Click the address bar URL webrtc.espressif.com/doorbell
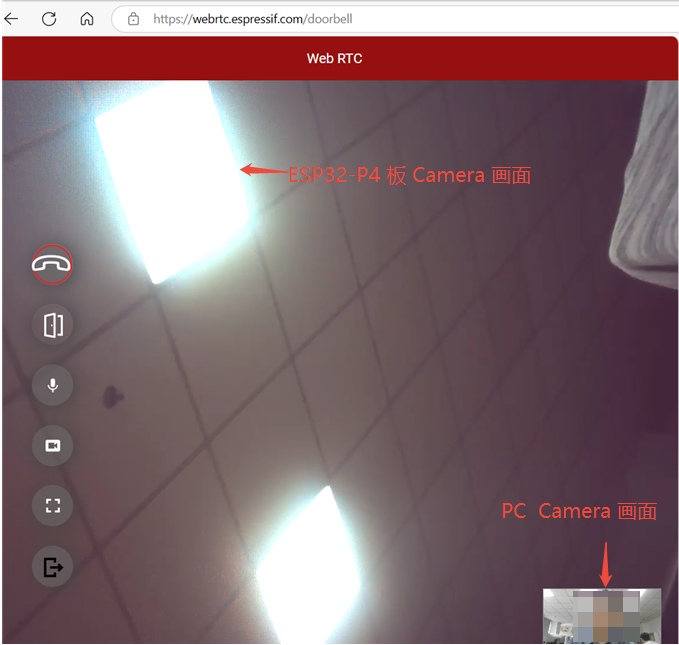The height and width of the screenshot is (645, 679). click(x=252, y=19)
